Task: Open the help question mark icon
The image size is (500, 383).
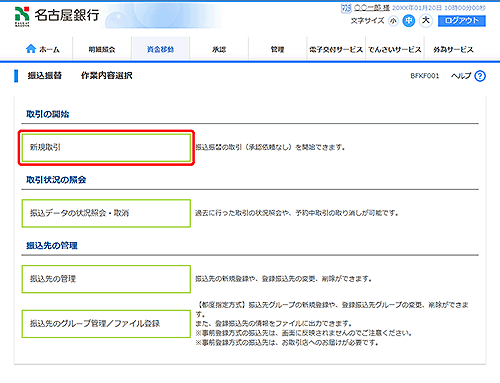Action: pos(480,76)
